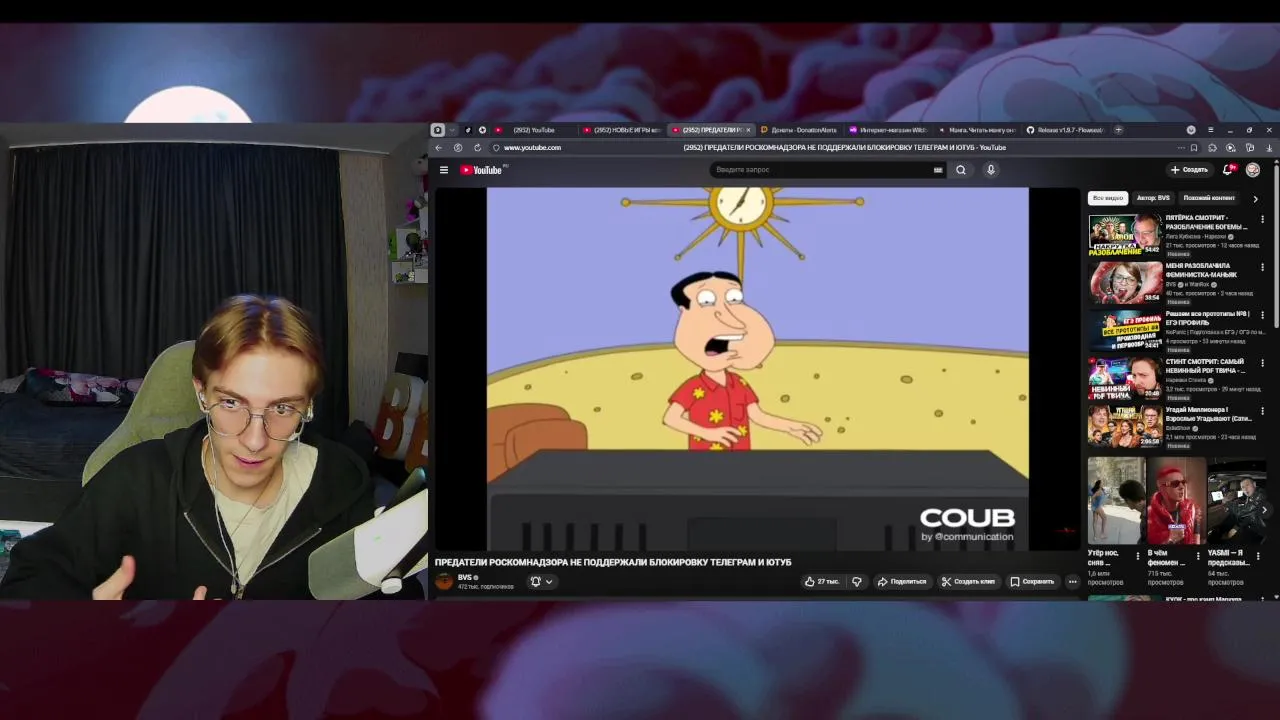Screen dimensions: 1280x720
Task: Click the video player to pause
Action: pyautogui.click(x=757, y=368)
